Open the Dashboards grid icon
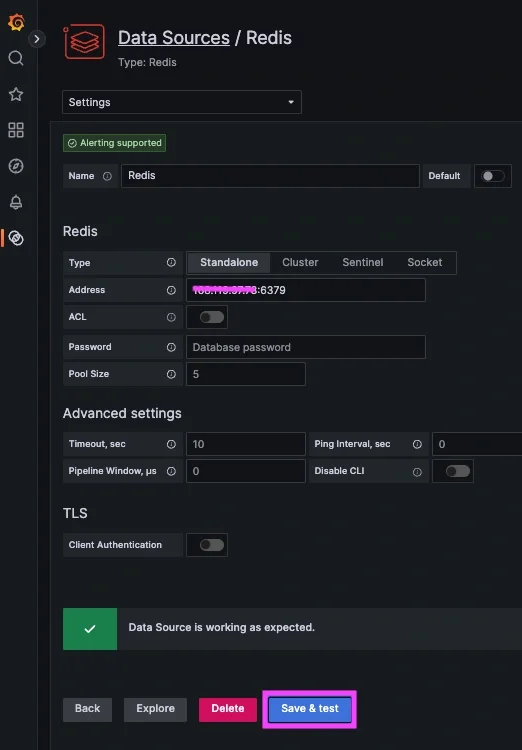522x750 pixels. 16,130
